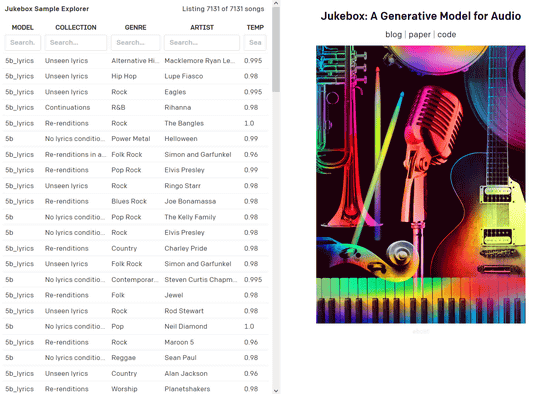Select The Bangles song row

[135, 123]
